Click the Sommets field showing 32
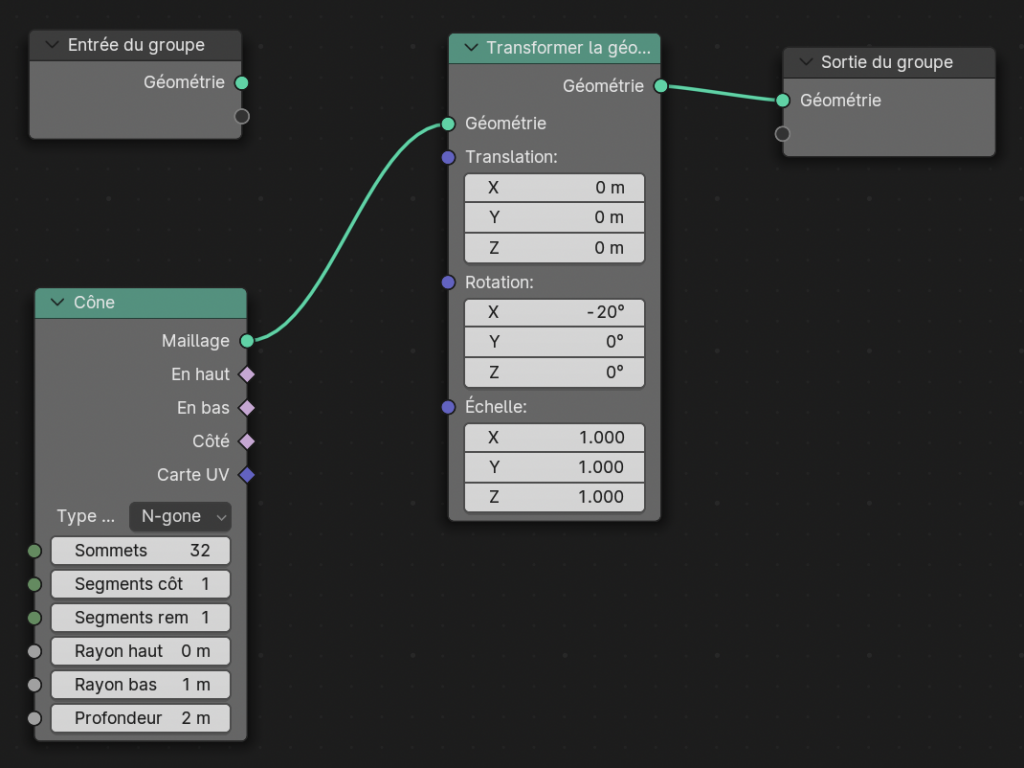Screen dimensions: 1024x768 [x=140, y=551]
